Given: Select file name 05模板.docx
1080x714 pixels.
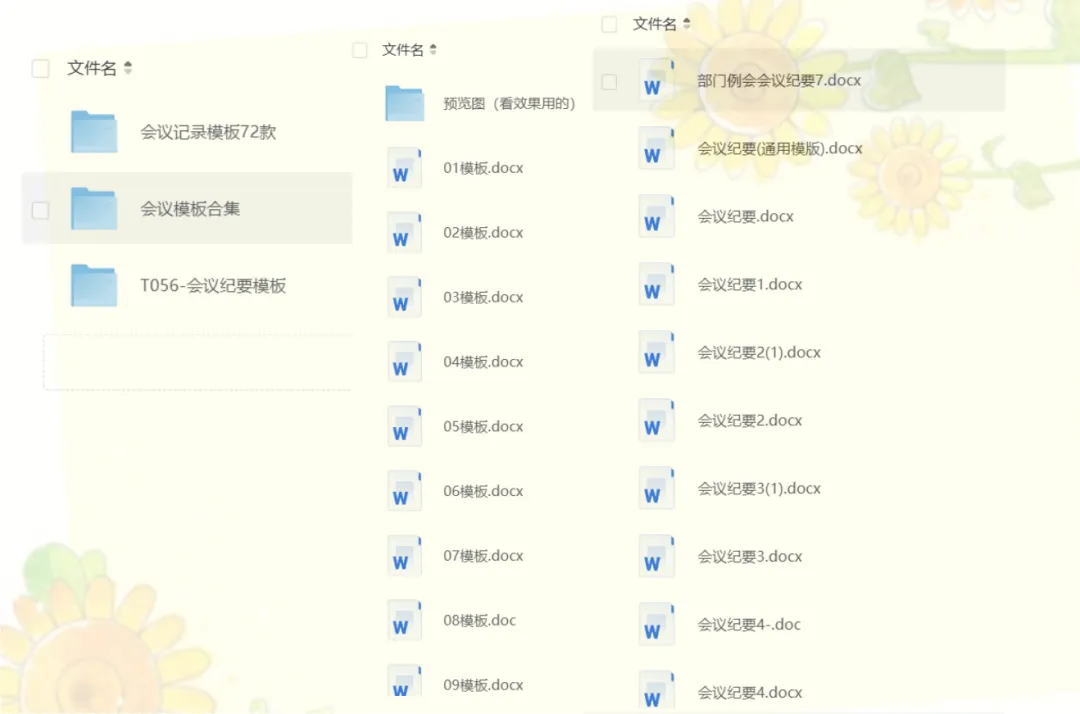Looking at the screenshot, I should tap(483, 427).
